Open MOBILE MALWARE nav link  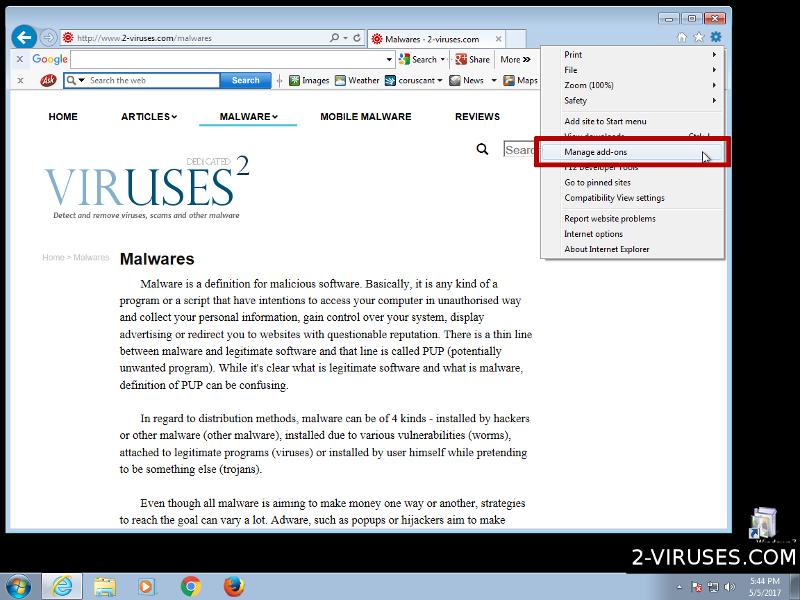[x=365, y=116]
